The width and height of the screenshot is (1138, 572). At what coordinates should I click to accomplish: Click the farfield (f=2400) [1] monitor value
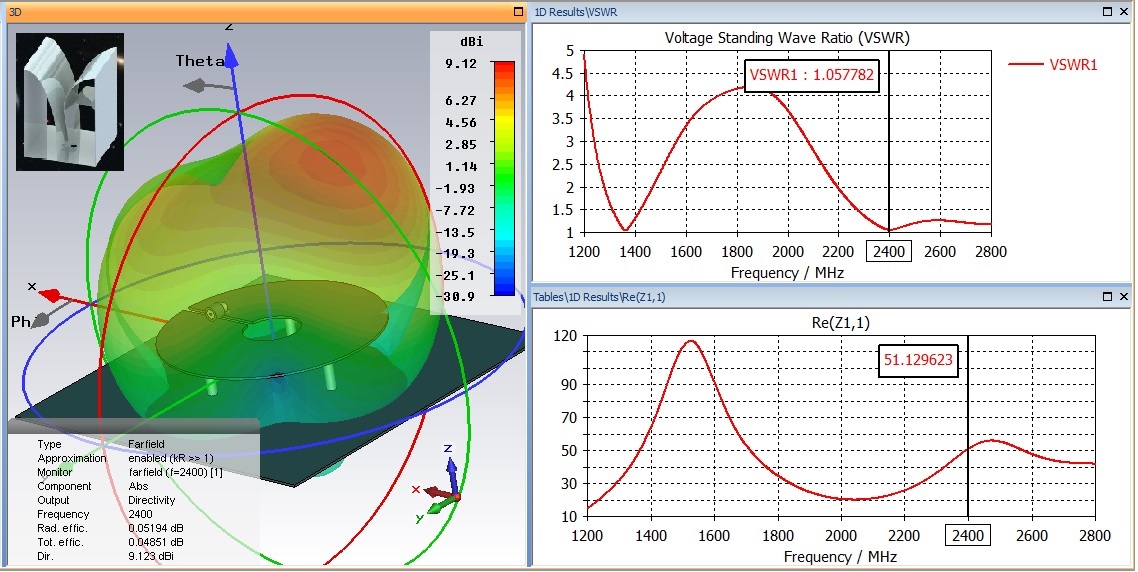[x=175, y=472]
